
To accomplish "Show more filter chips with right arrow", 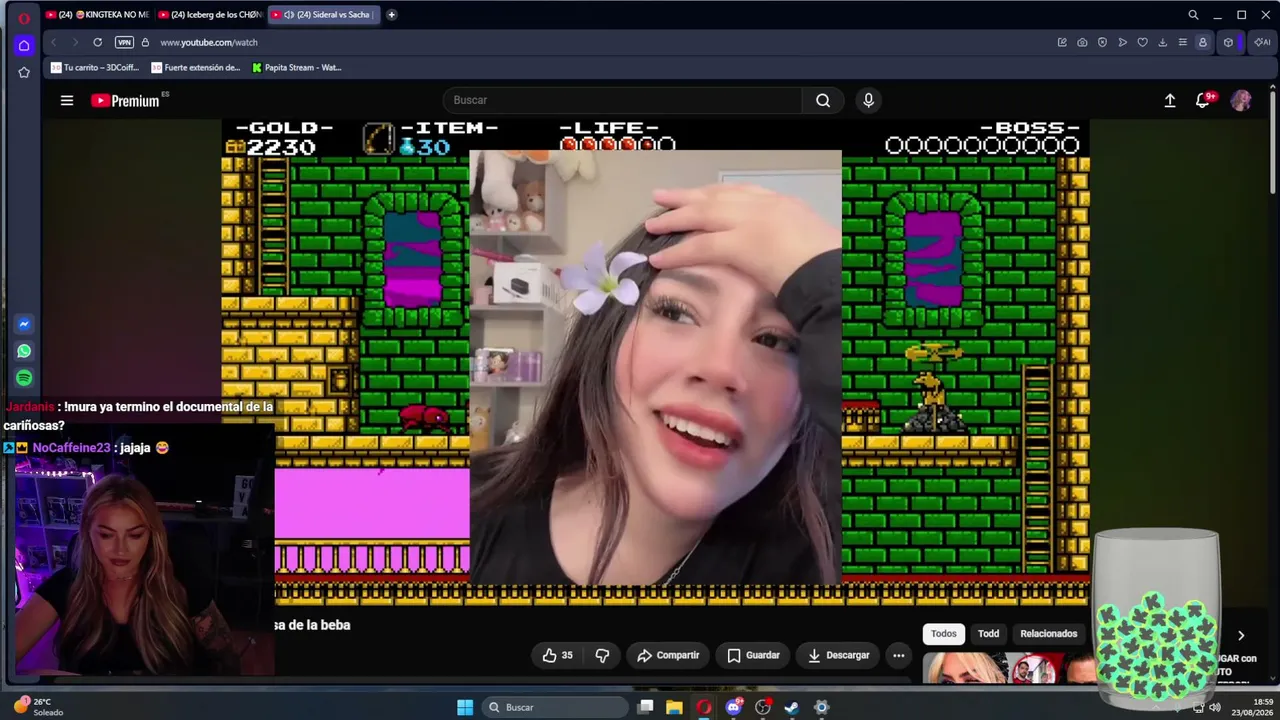I will (x=1241, y=635).
